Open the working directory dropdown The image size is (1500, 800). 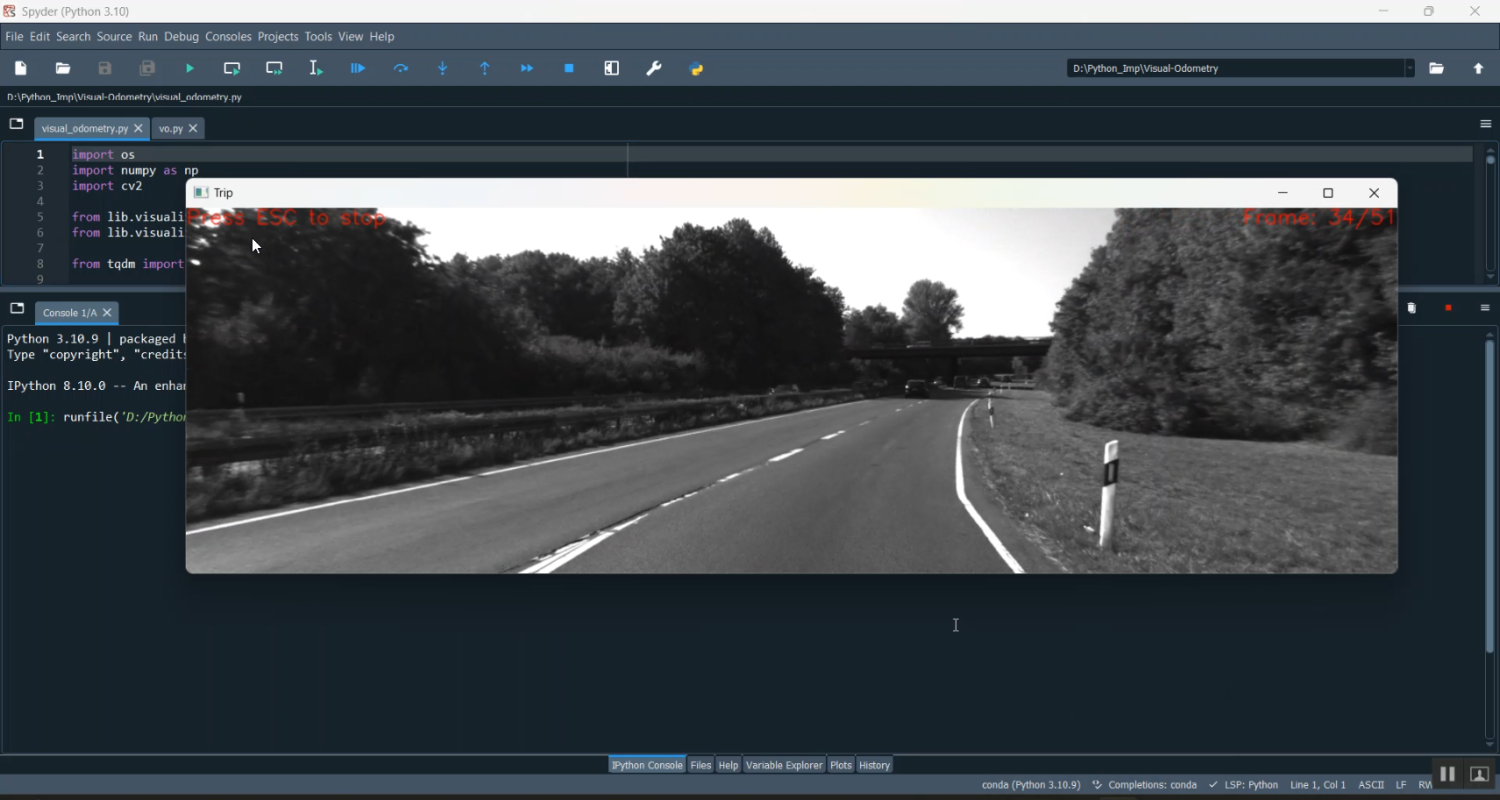1410,68
